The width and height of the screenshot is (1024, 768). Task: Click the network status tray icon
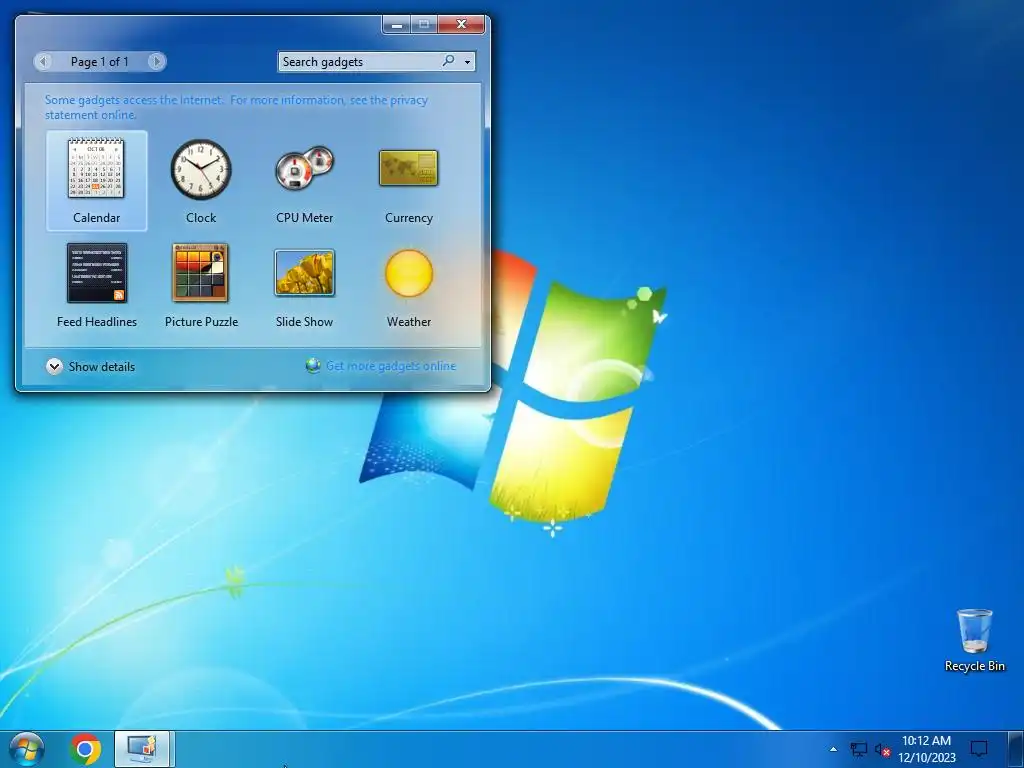point(858,749)
